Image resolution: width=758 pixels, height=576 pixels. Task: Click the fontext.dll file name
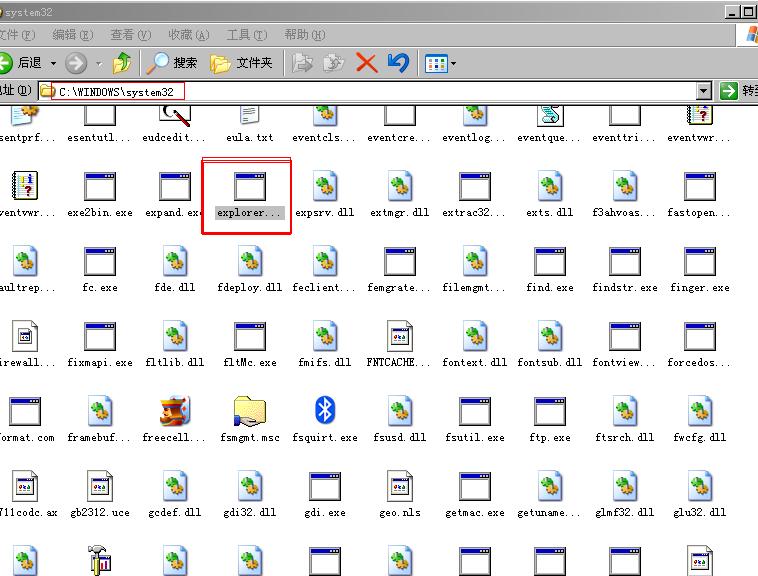[x=475, y=362]
